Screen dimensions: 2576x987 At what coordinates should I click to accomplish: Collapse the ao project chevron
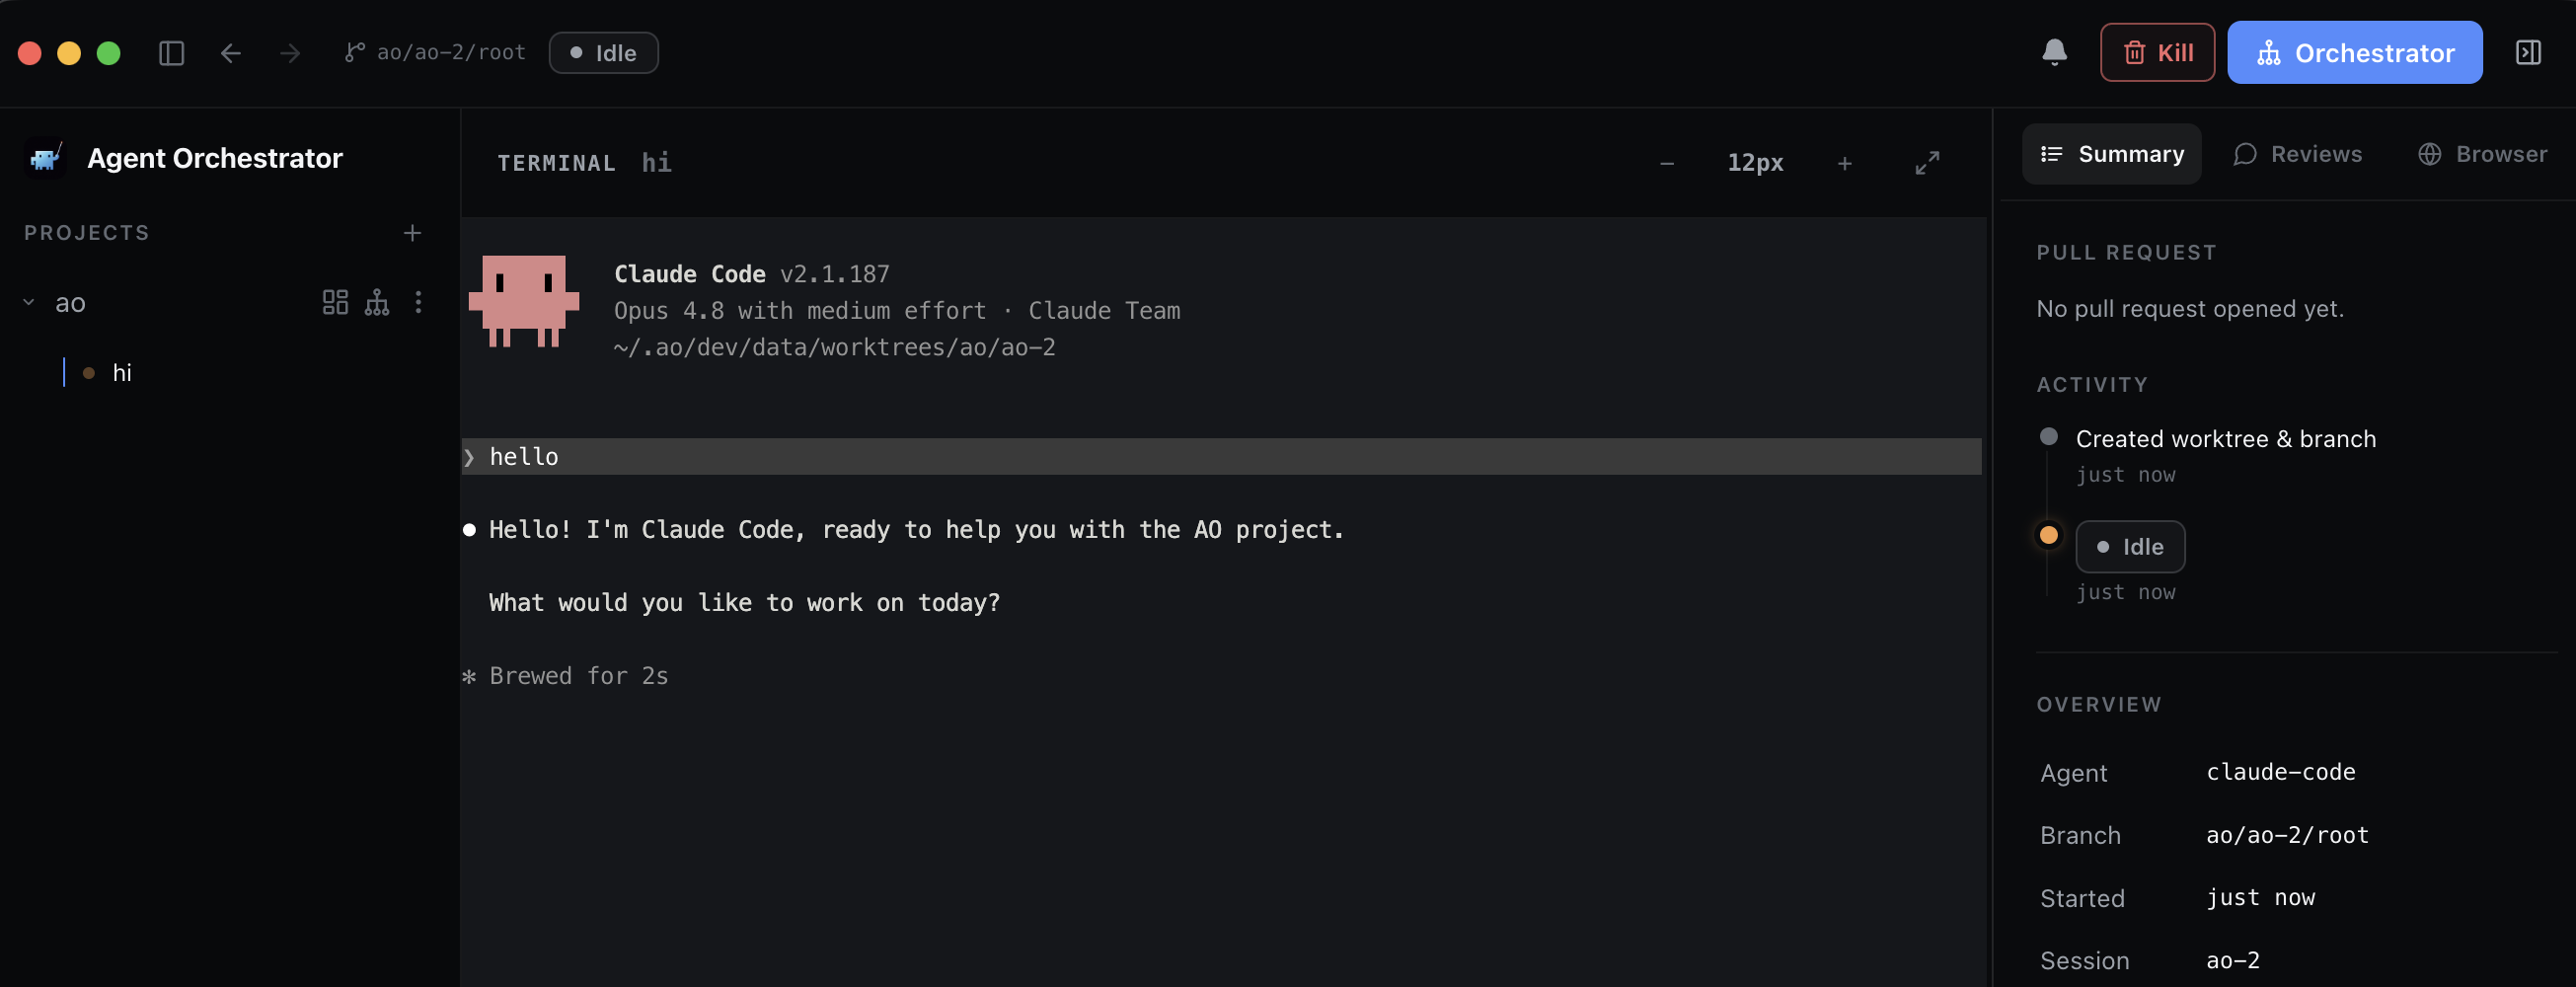point(29,302)
